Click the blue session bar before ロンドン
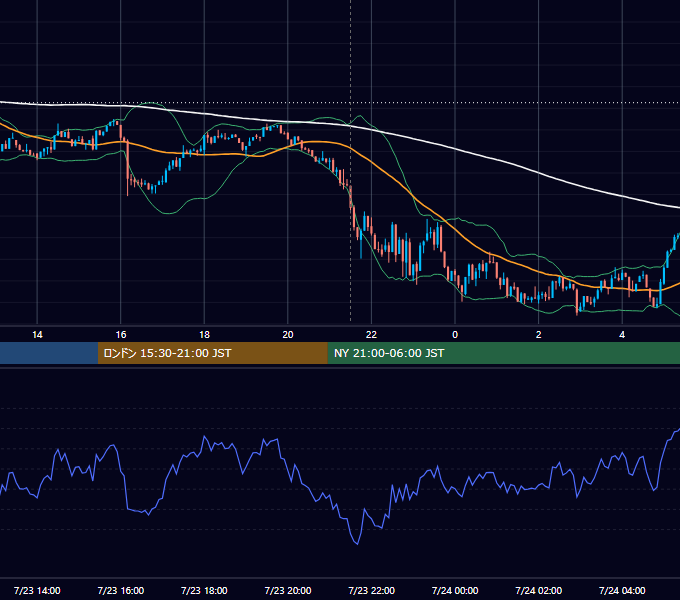This screenshot has height=600, width=680. pyautogui.click(x=49, y=353)
